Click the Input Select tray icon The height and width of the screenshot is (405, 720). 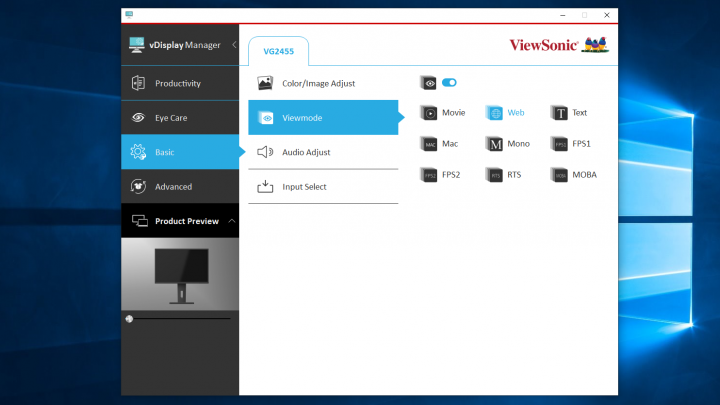[265, 186]
